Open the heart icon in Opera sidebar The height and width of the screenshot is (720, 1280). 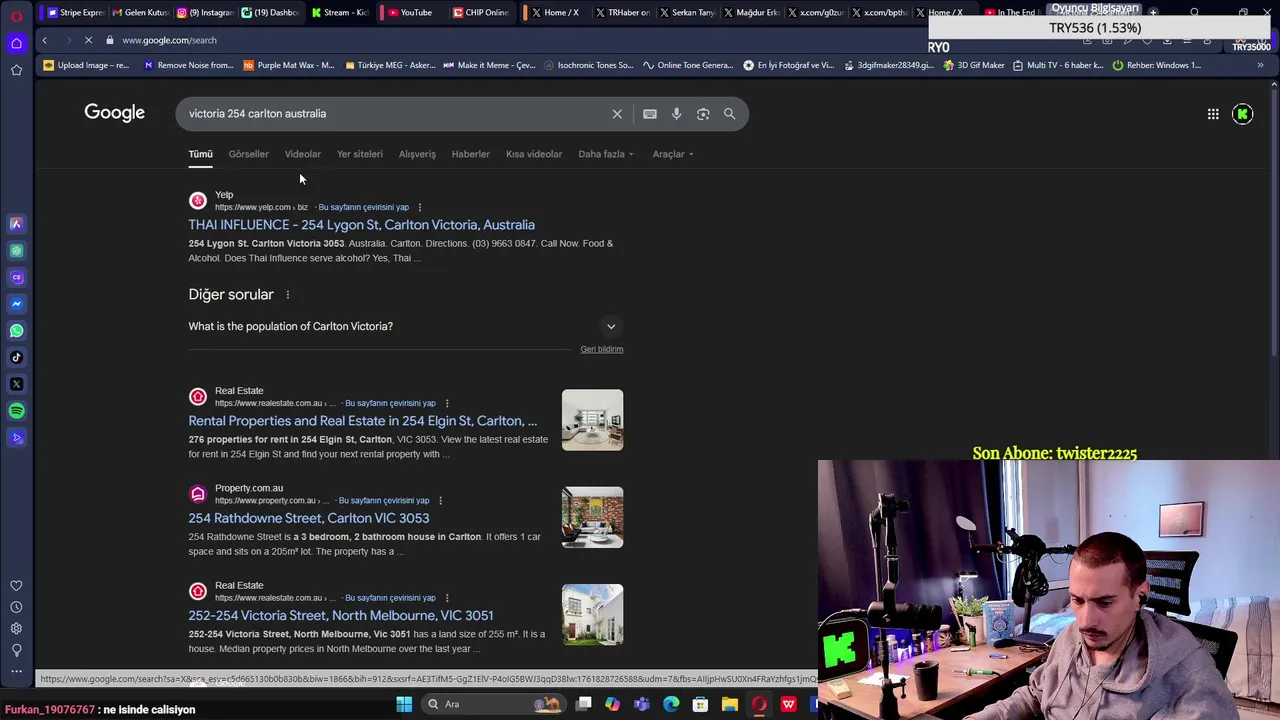click(16, 586)
